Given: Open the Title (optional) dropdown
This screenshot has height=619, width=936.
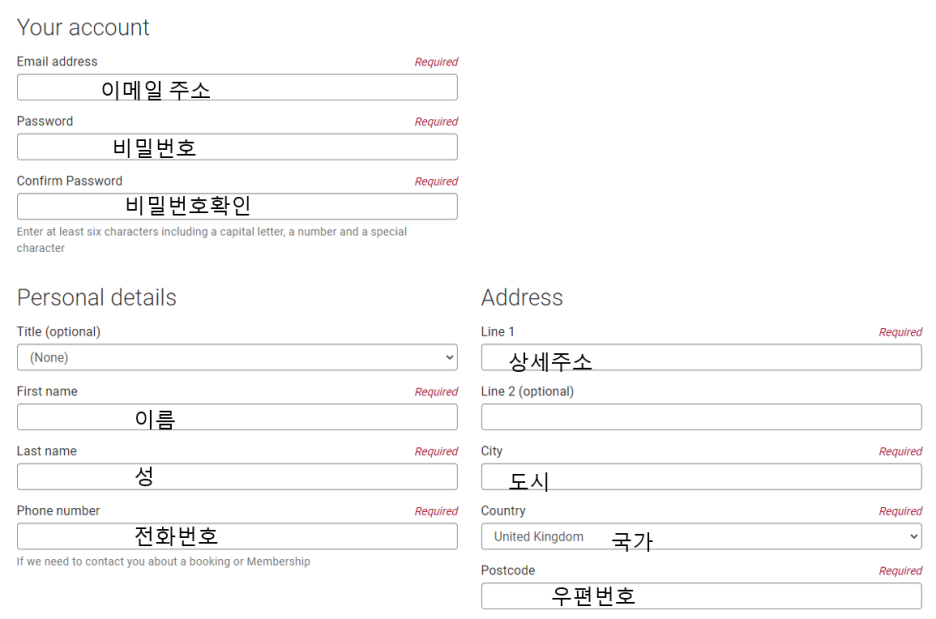Looking at the screenshot, I should pos(237,358).
